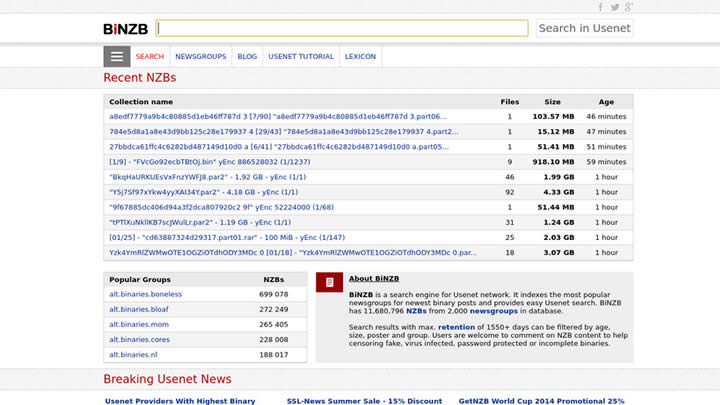Go to the Lexicon tab

pos(360,57)
